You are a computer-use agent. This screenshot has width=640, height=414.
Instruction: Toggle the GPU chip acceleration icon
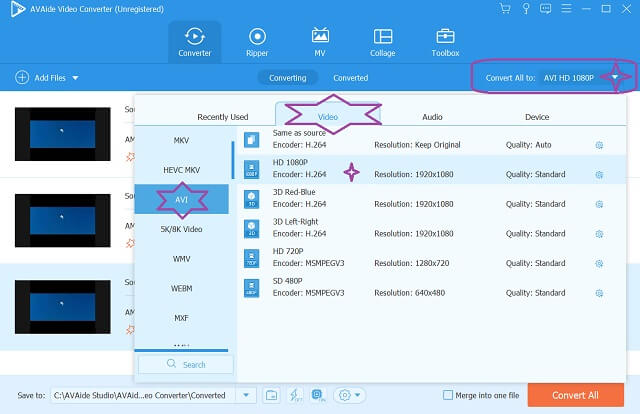(318, 395)
